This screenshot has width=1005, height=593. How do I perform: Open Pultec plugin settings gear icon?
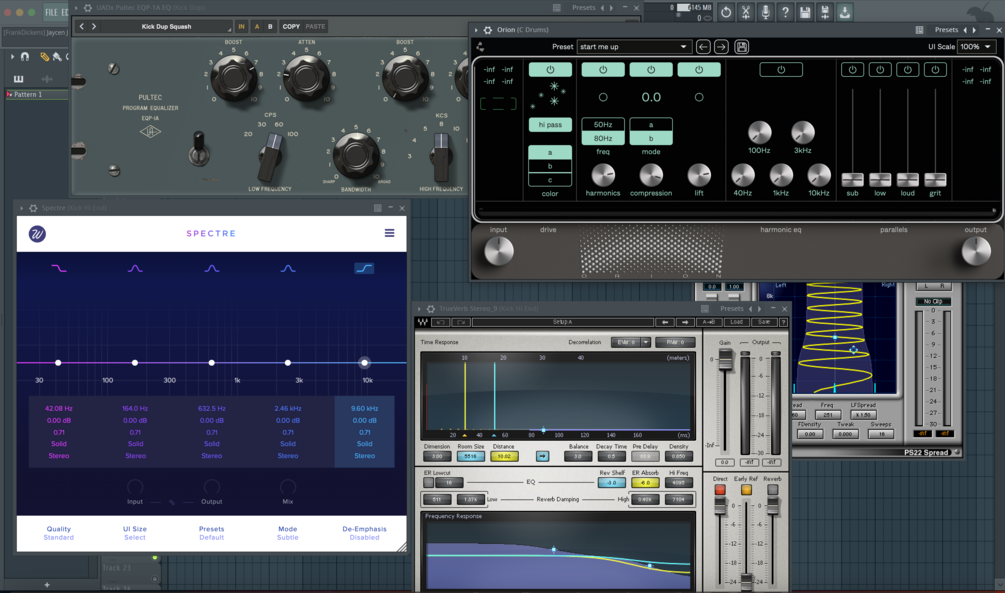coord(88,8)
